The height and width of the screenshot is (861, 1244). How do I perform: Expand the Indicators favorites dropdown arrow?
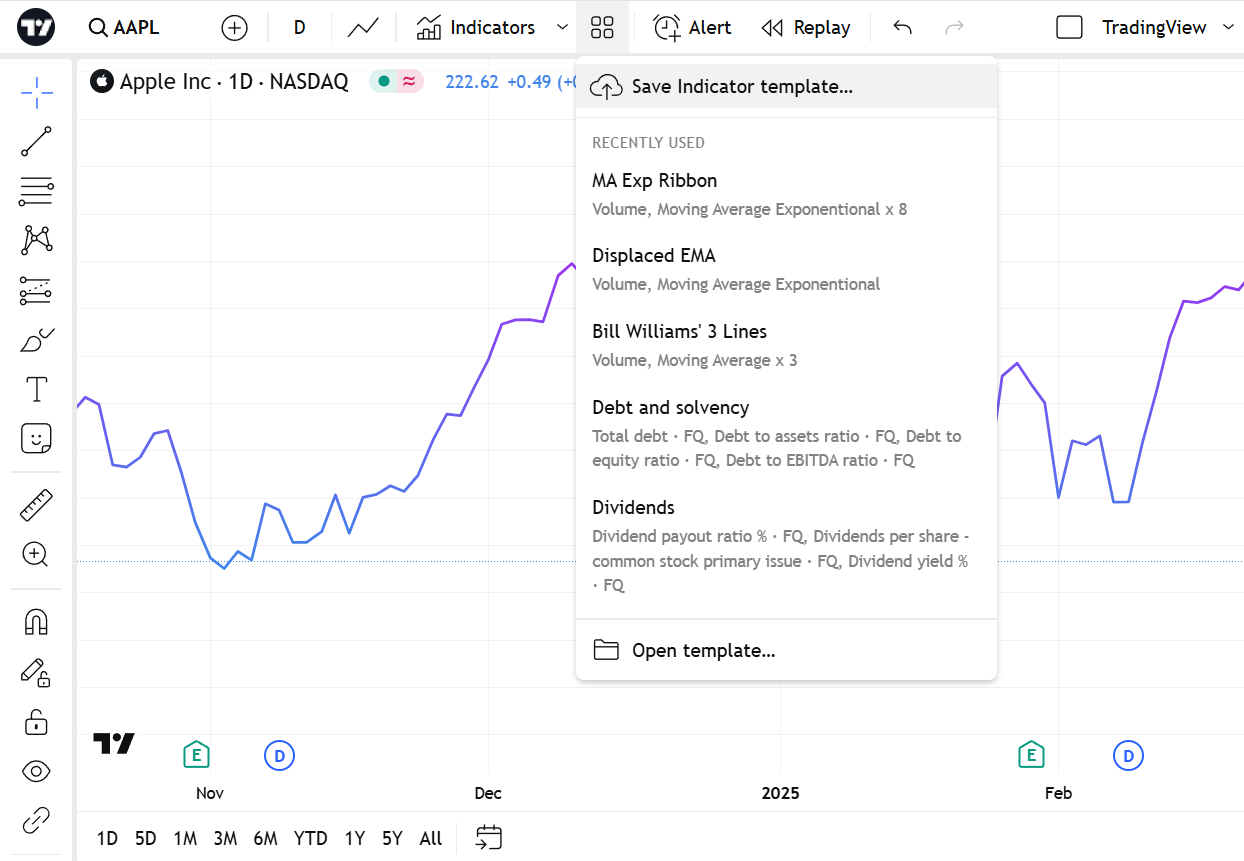561,27
